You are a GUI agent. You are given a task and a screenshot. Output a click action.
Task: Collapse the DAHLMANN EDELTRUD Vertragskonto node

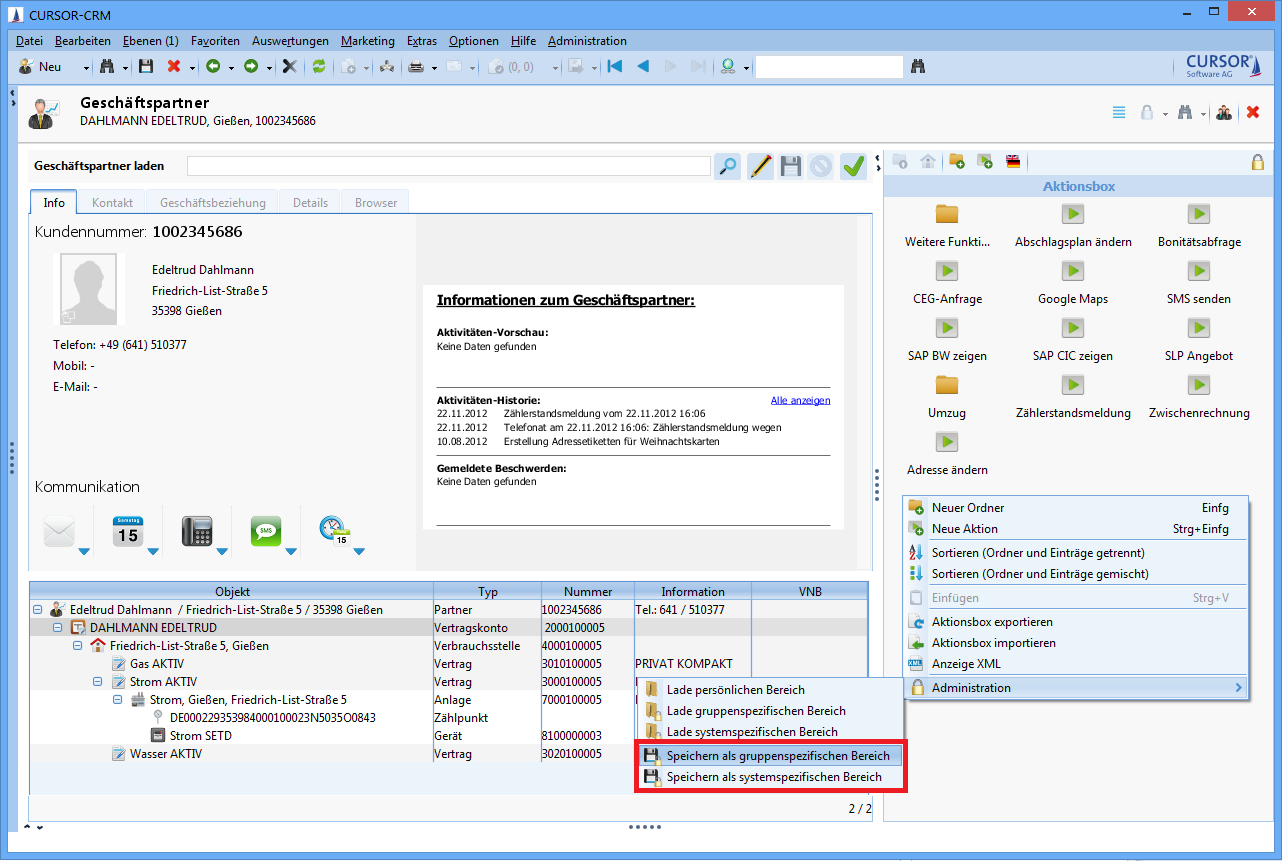(58, 628)
